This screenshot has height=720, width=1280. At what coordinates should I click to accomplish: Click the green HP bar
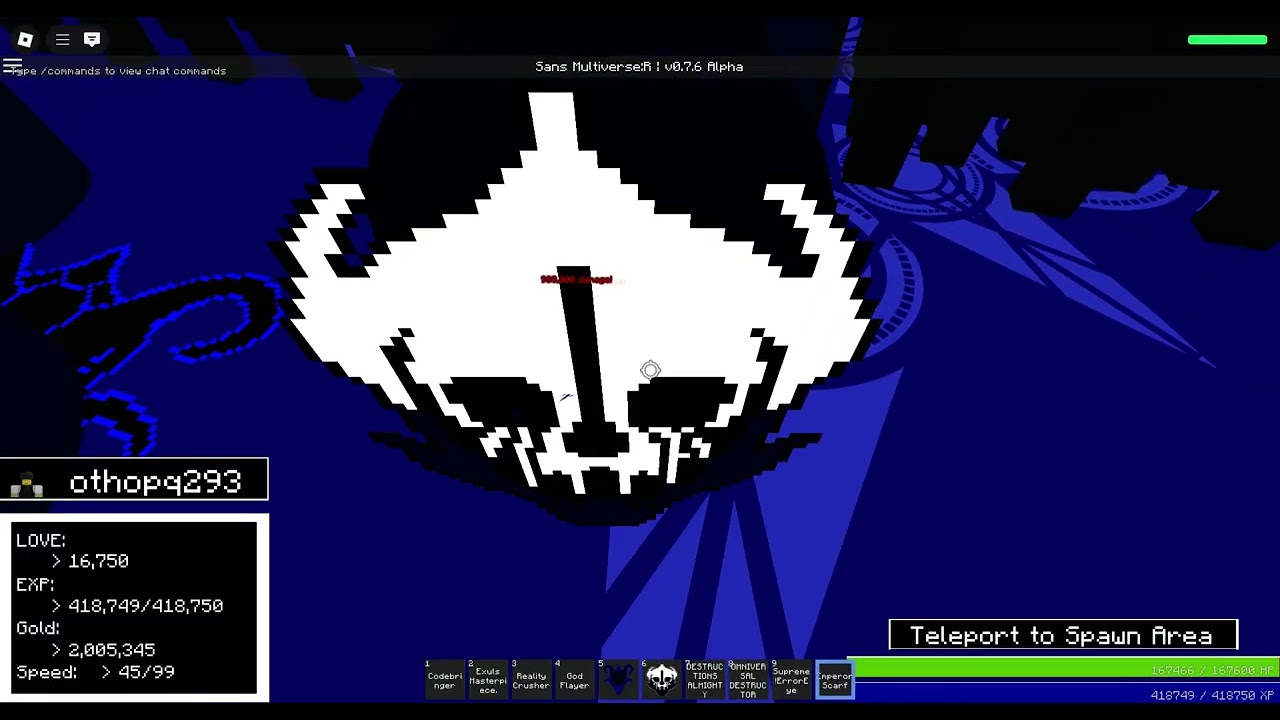[1063, 670]
